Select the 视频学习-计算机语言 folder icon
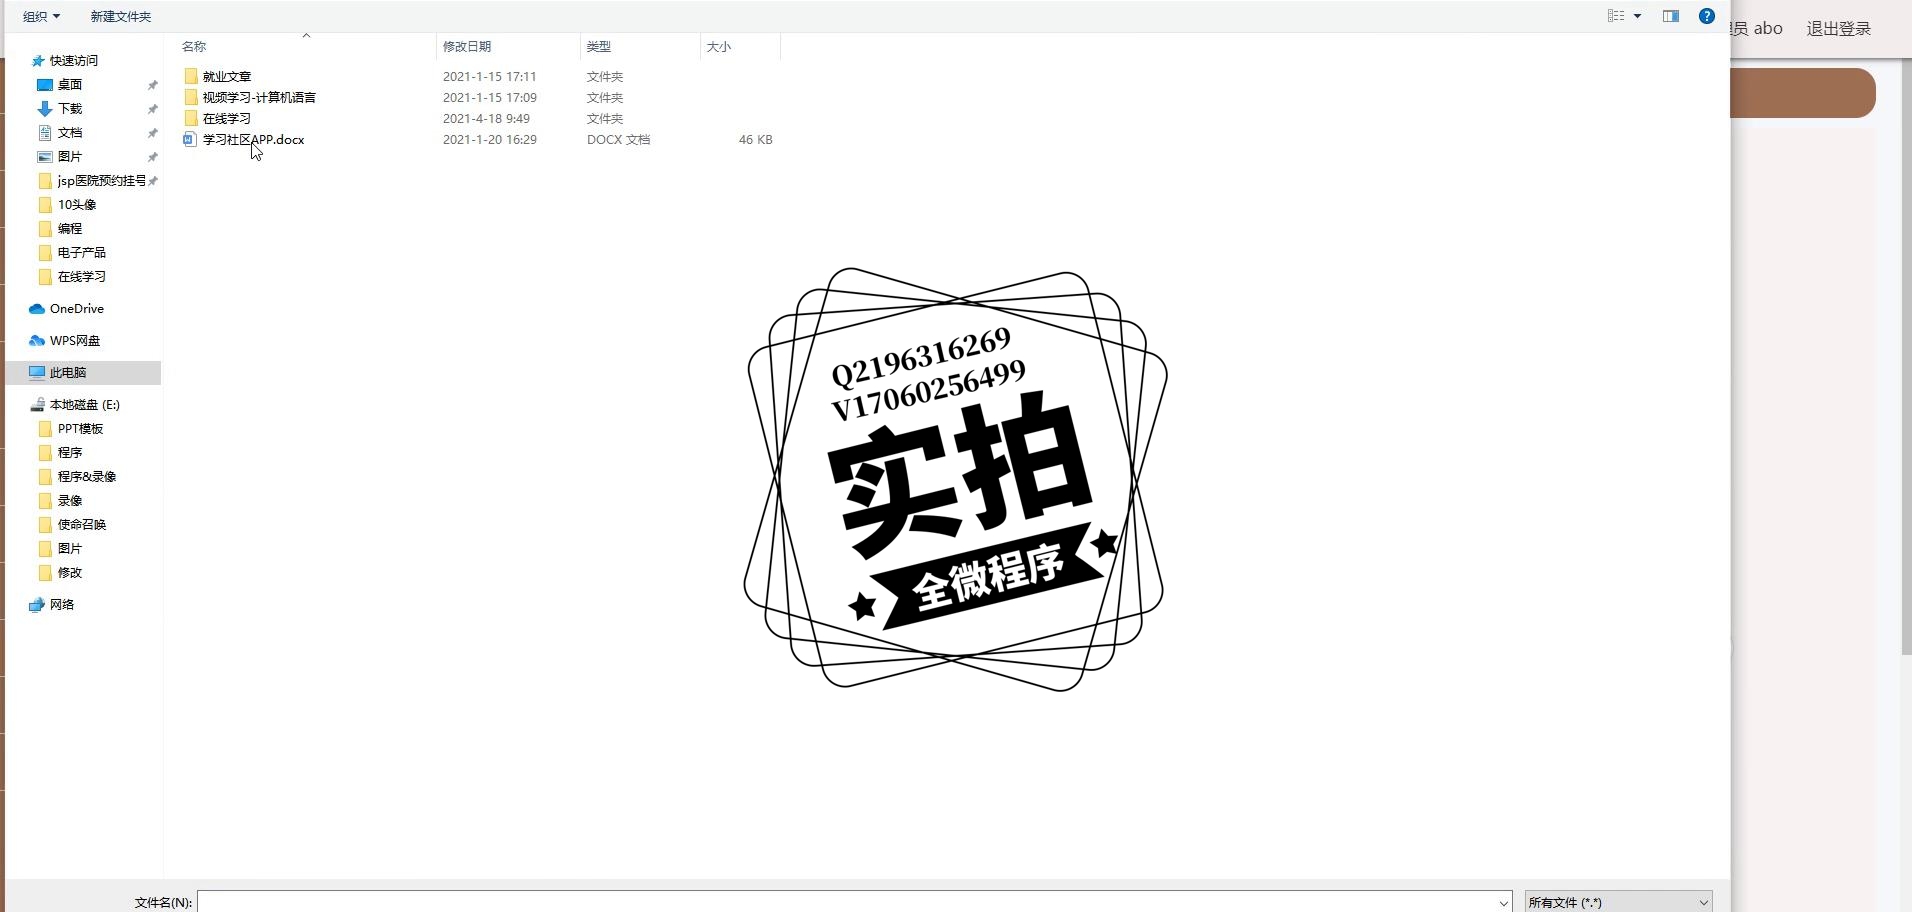This screenshot has width=1912, height=912. (x=191, y=97)
